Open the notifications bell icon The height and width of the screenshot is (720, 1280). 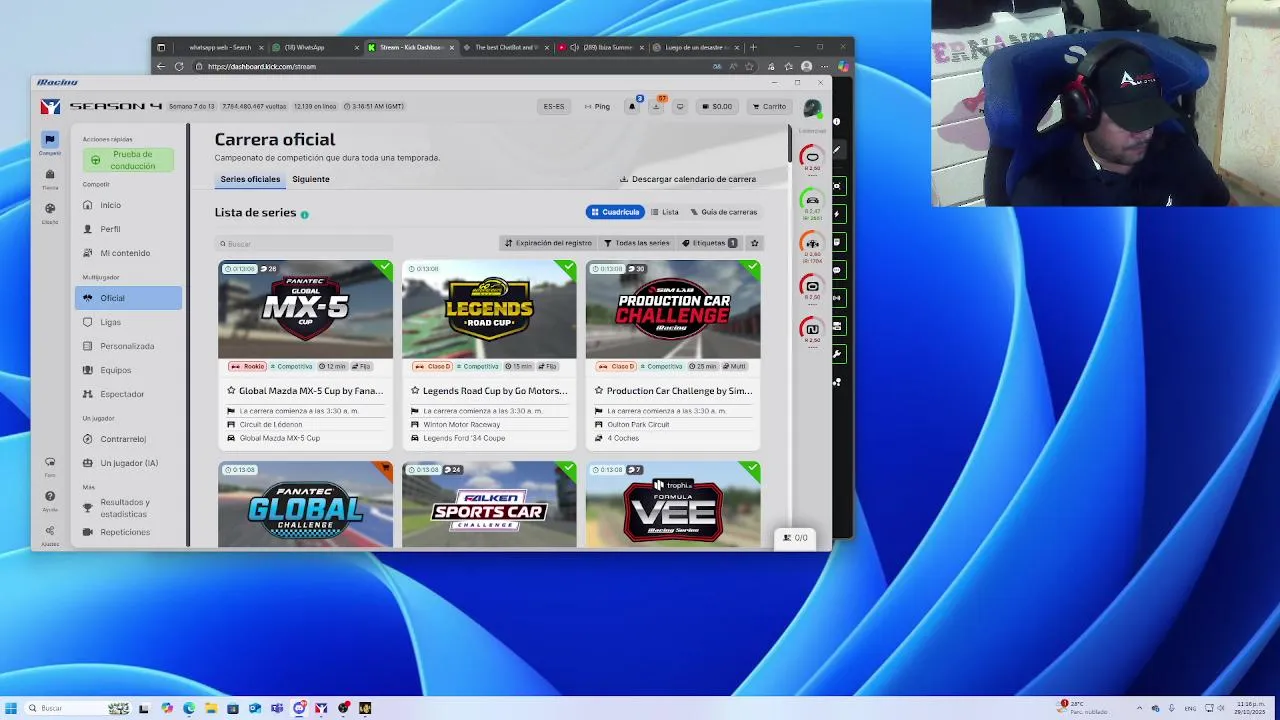tap(632, 106)
